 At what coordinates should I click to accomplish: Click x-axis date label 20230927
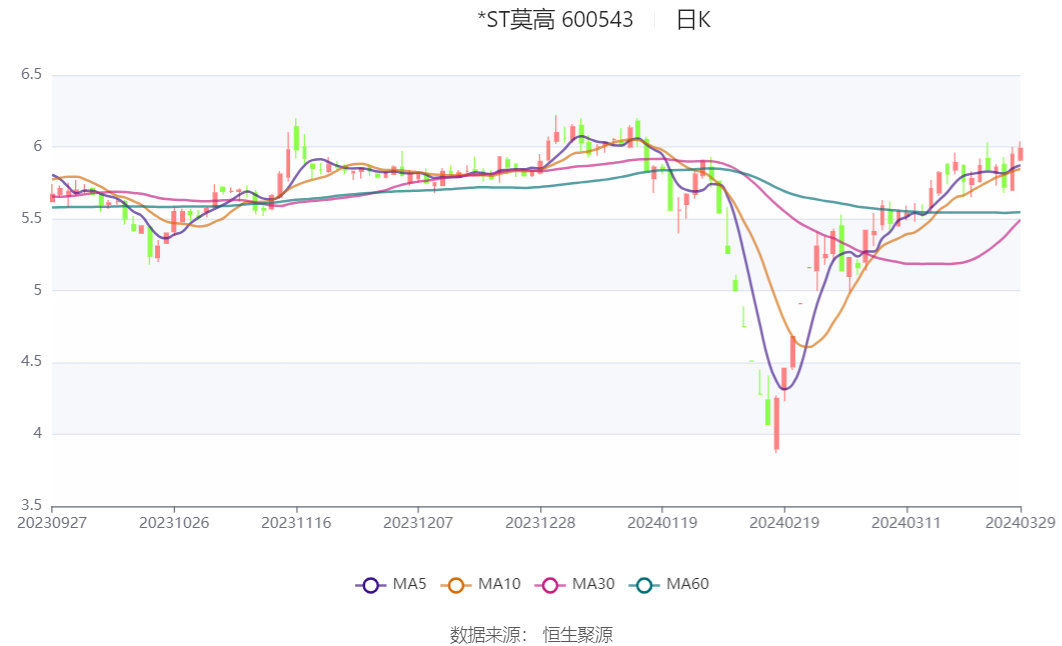point(52,523)
